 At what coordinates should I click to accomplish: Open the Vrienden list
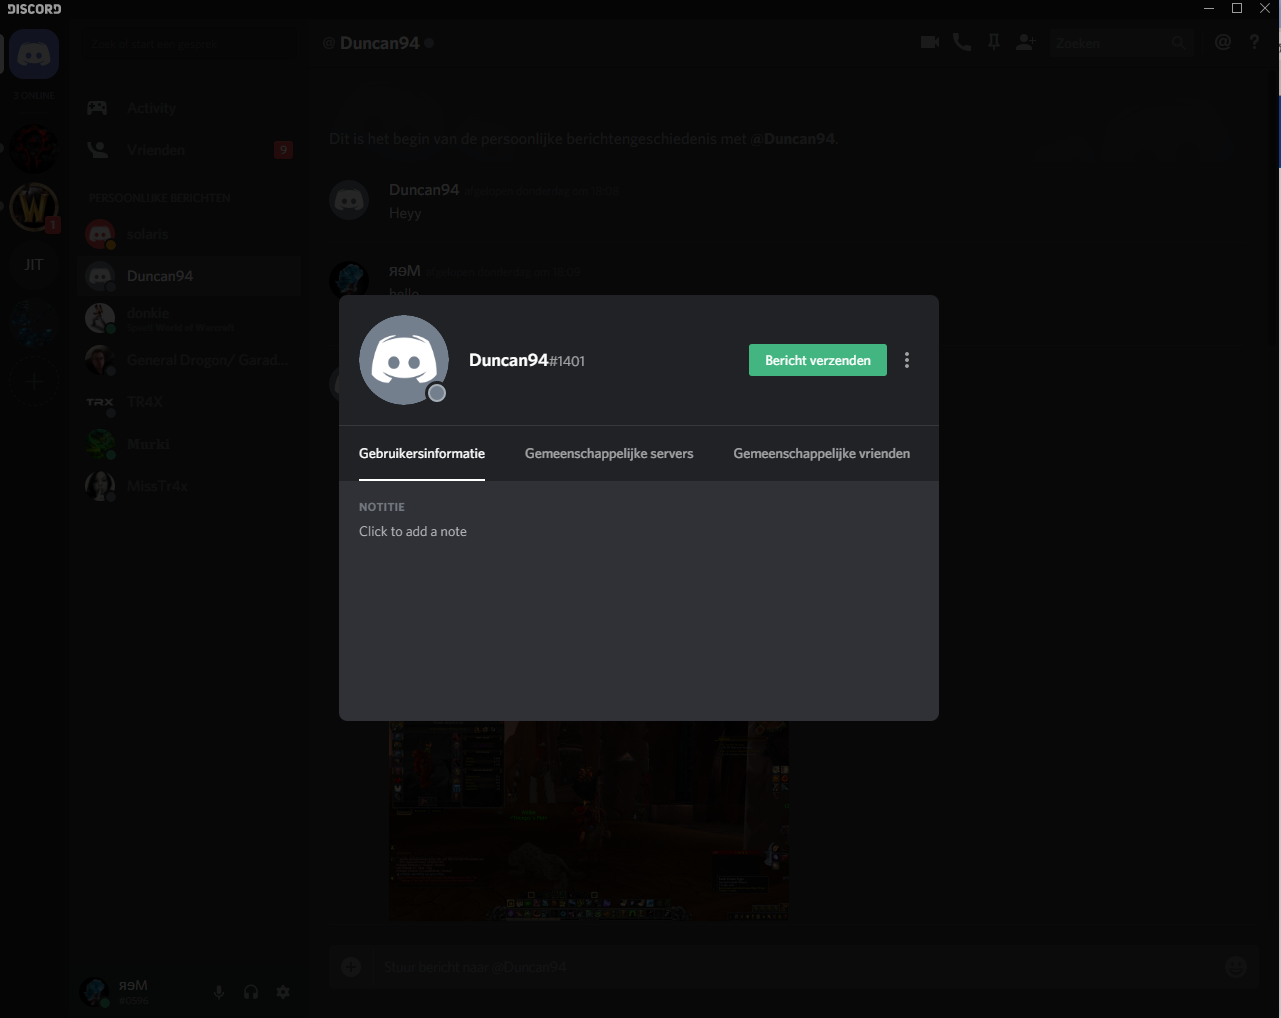[x=189, y=150]
